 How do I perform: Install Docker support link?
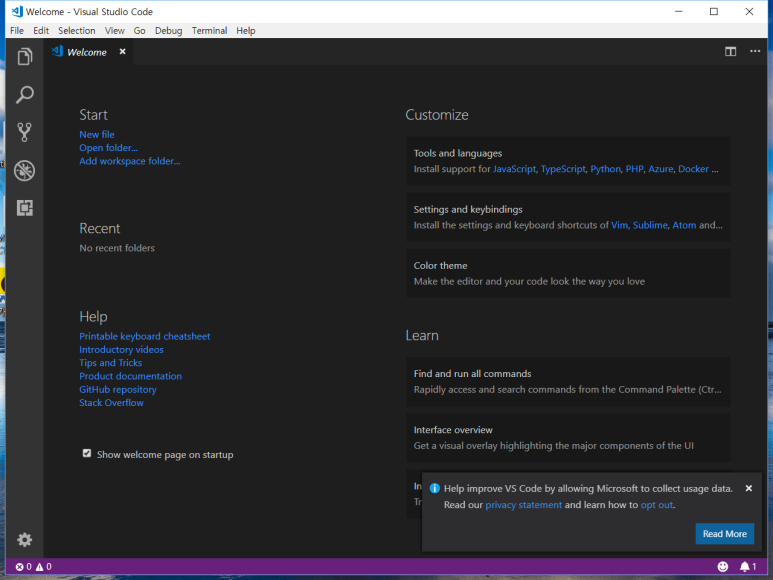[x=693, y=169]
